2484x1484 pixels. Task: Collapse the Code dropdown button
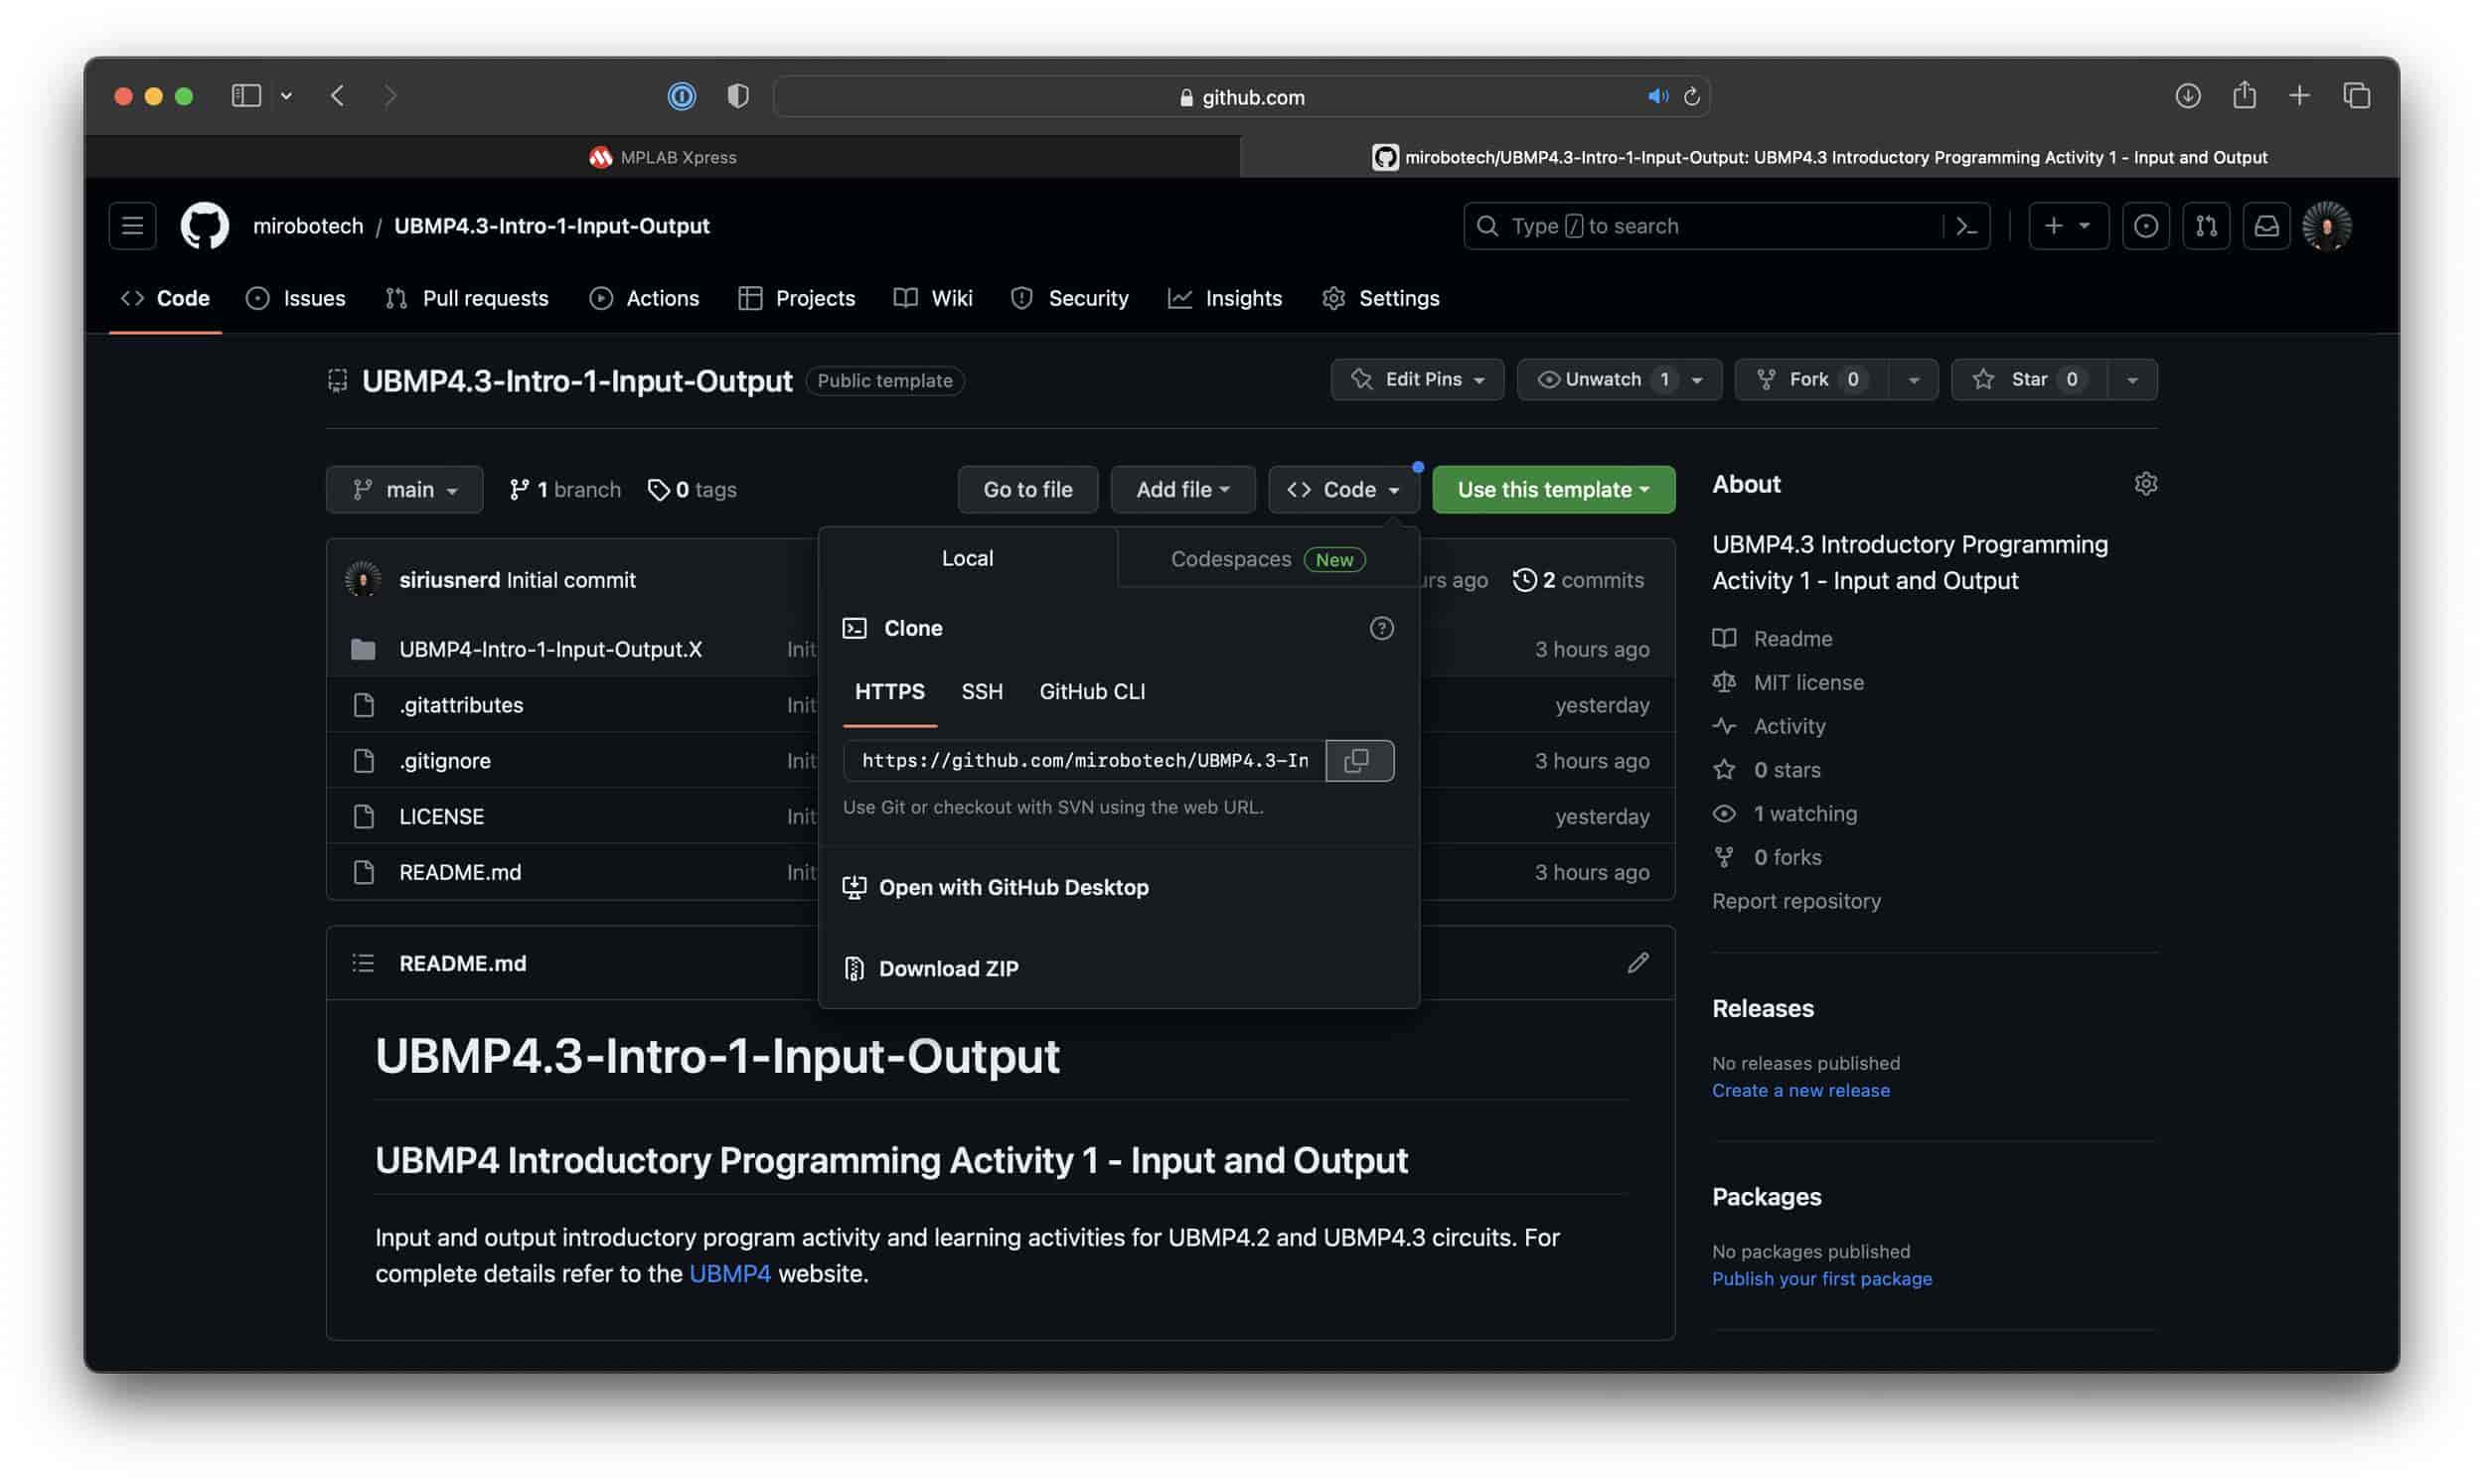1343,490
